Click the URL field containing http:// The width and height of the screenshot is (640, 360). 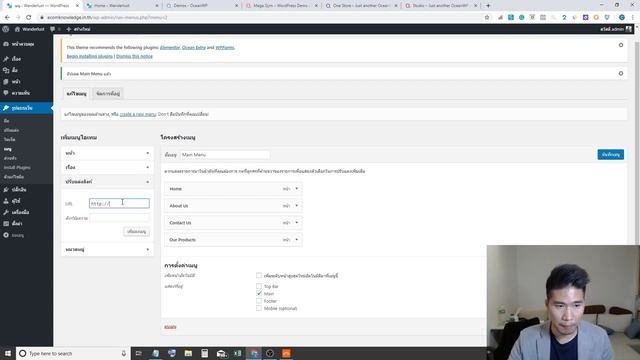pos(119,203)
